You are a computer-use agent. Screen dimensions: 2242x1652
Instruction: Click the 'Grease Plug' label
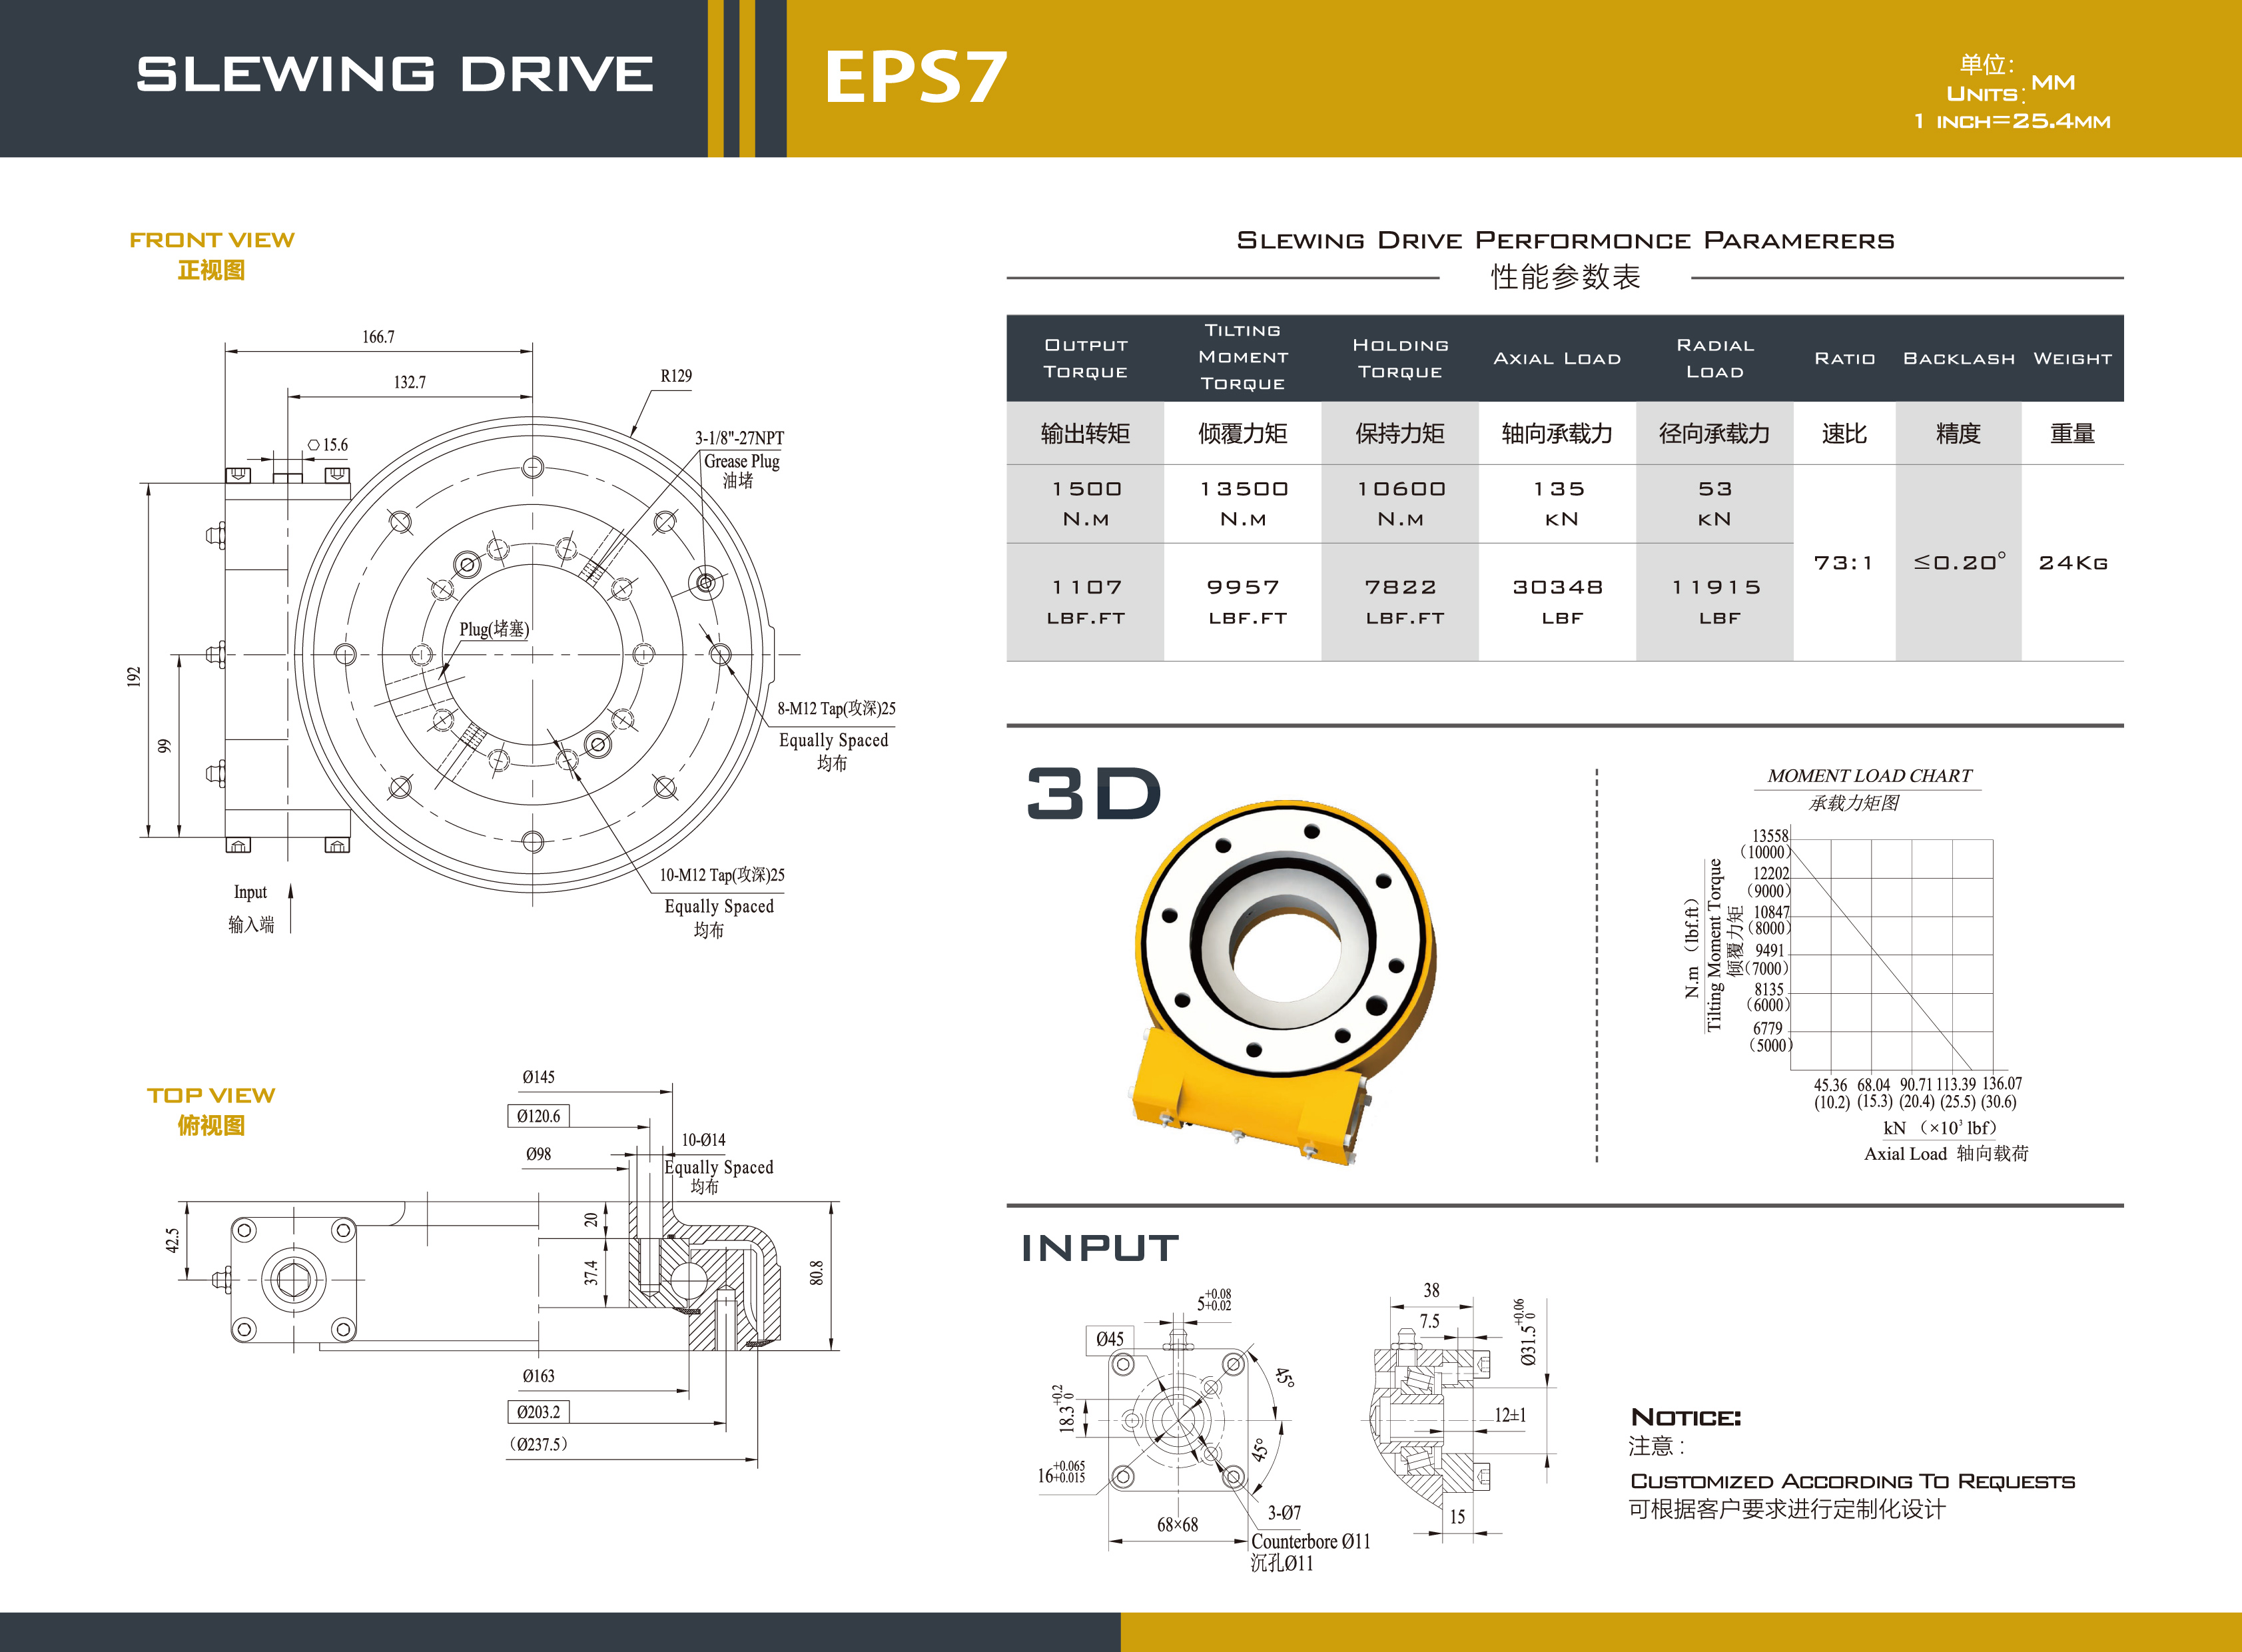(741, 461)
